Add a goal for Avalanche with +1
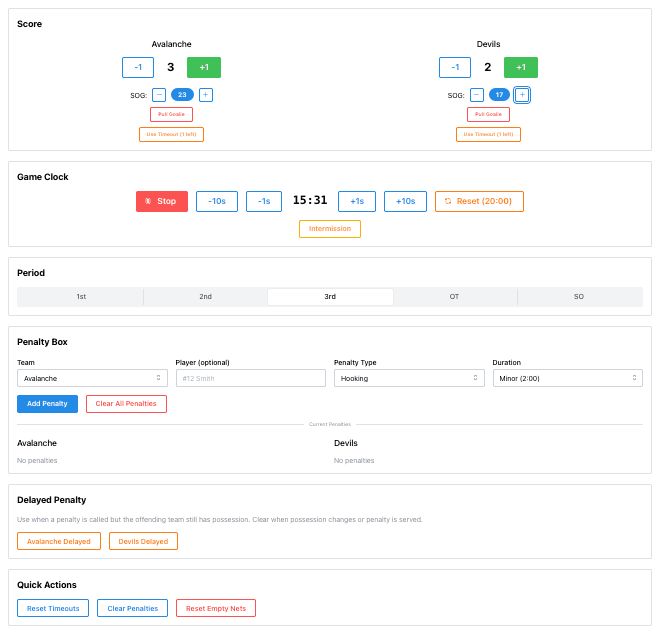The width and height of the screenshot is (662, 634). pyautogui.click(x=204, y=68)
